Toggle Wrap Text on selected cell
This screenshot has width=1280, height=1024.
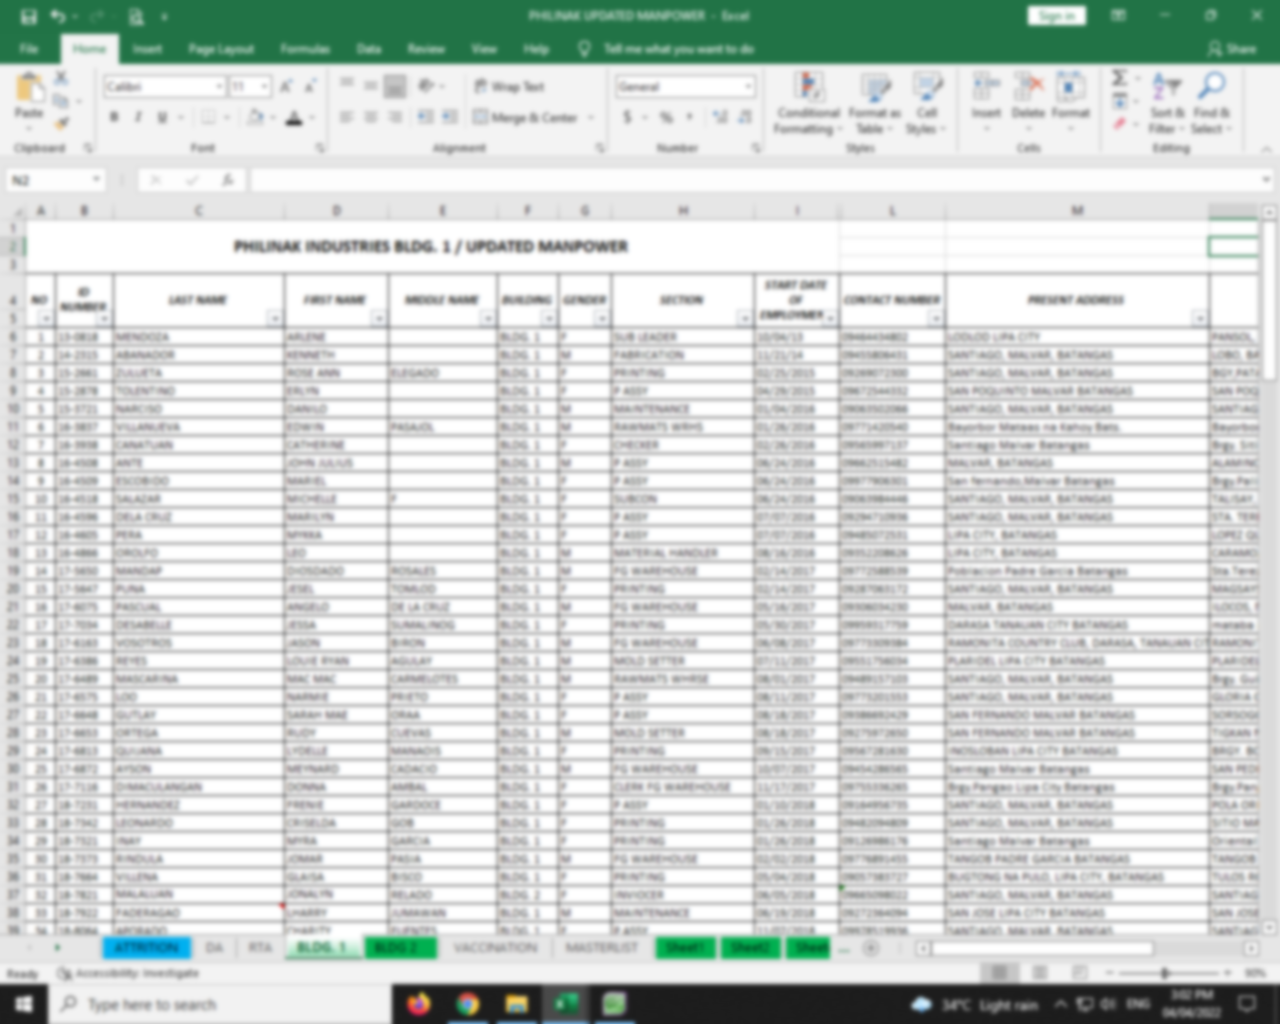[510, 87]
